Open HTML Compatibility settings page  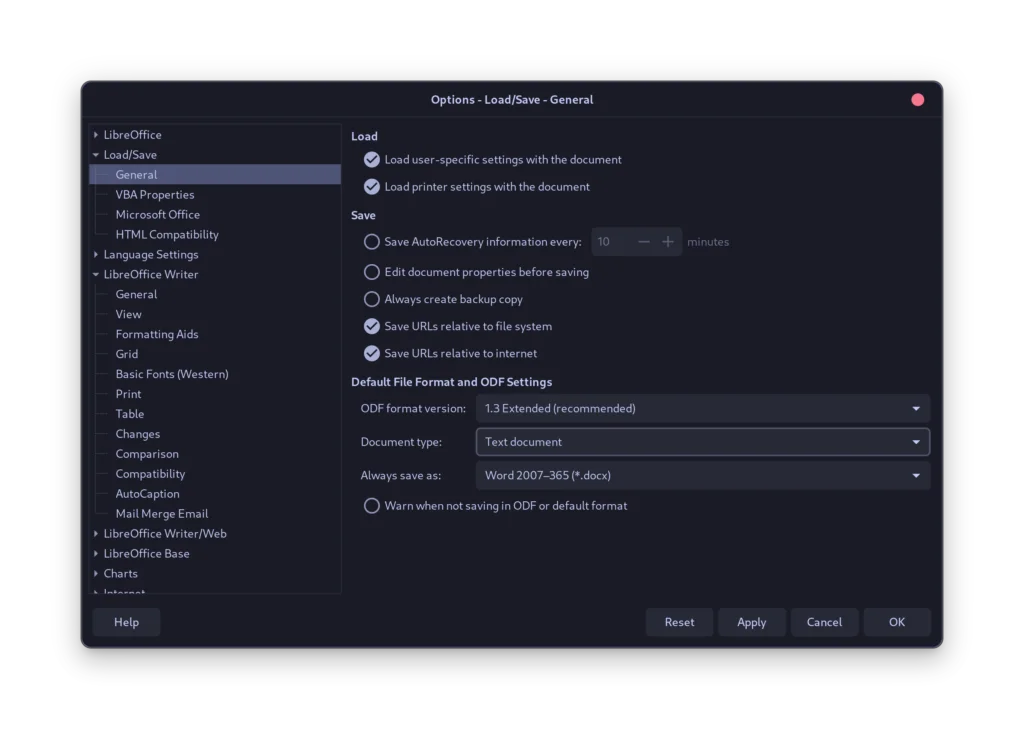tap(167, 235)
